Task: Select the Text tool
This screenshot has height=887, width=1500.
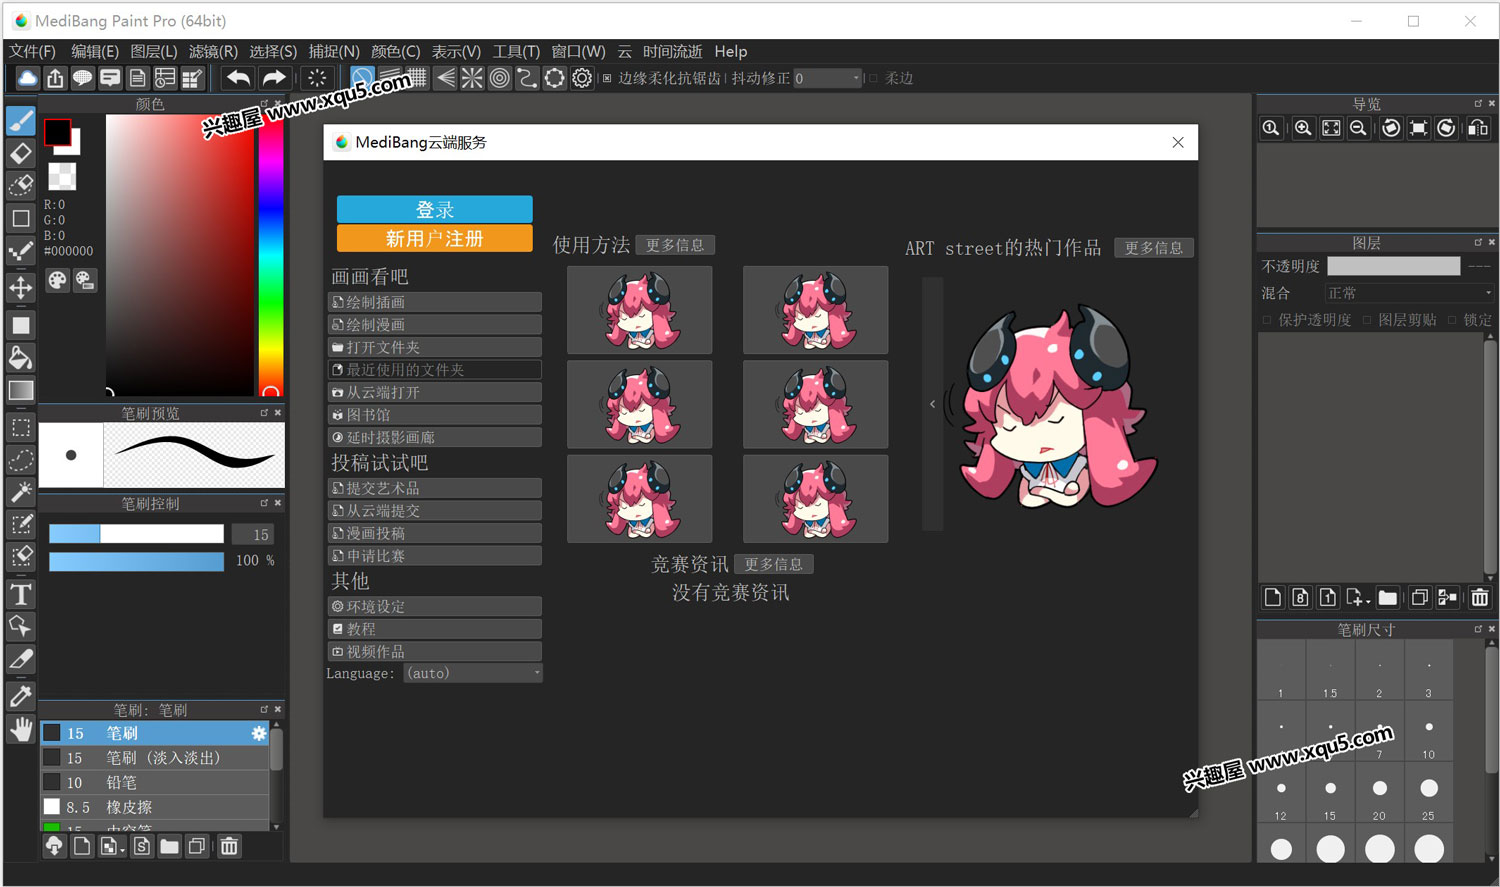Action: point(21,595)
